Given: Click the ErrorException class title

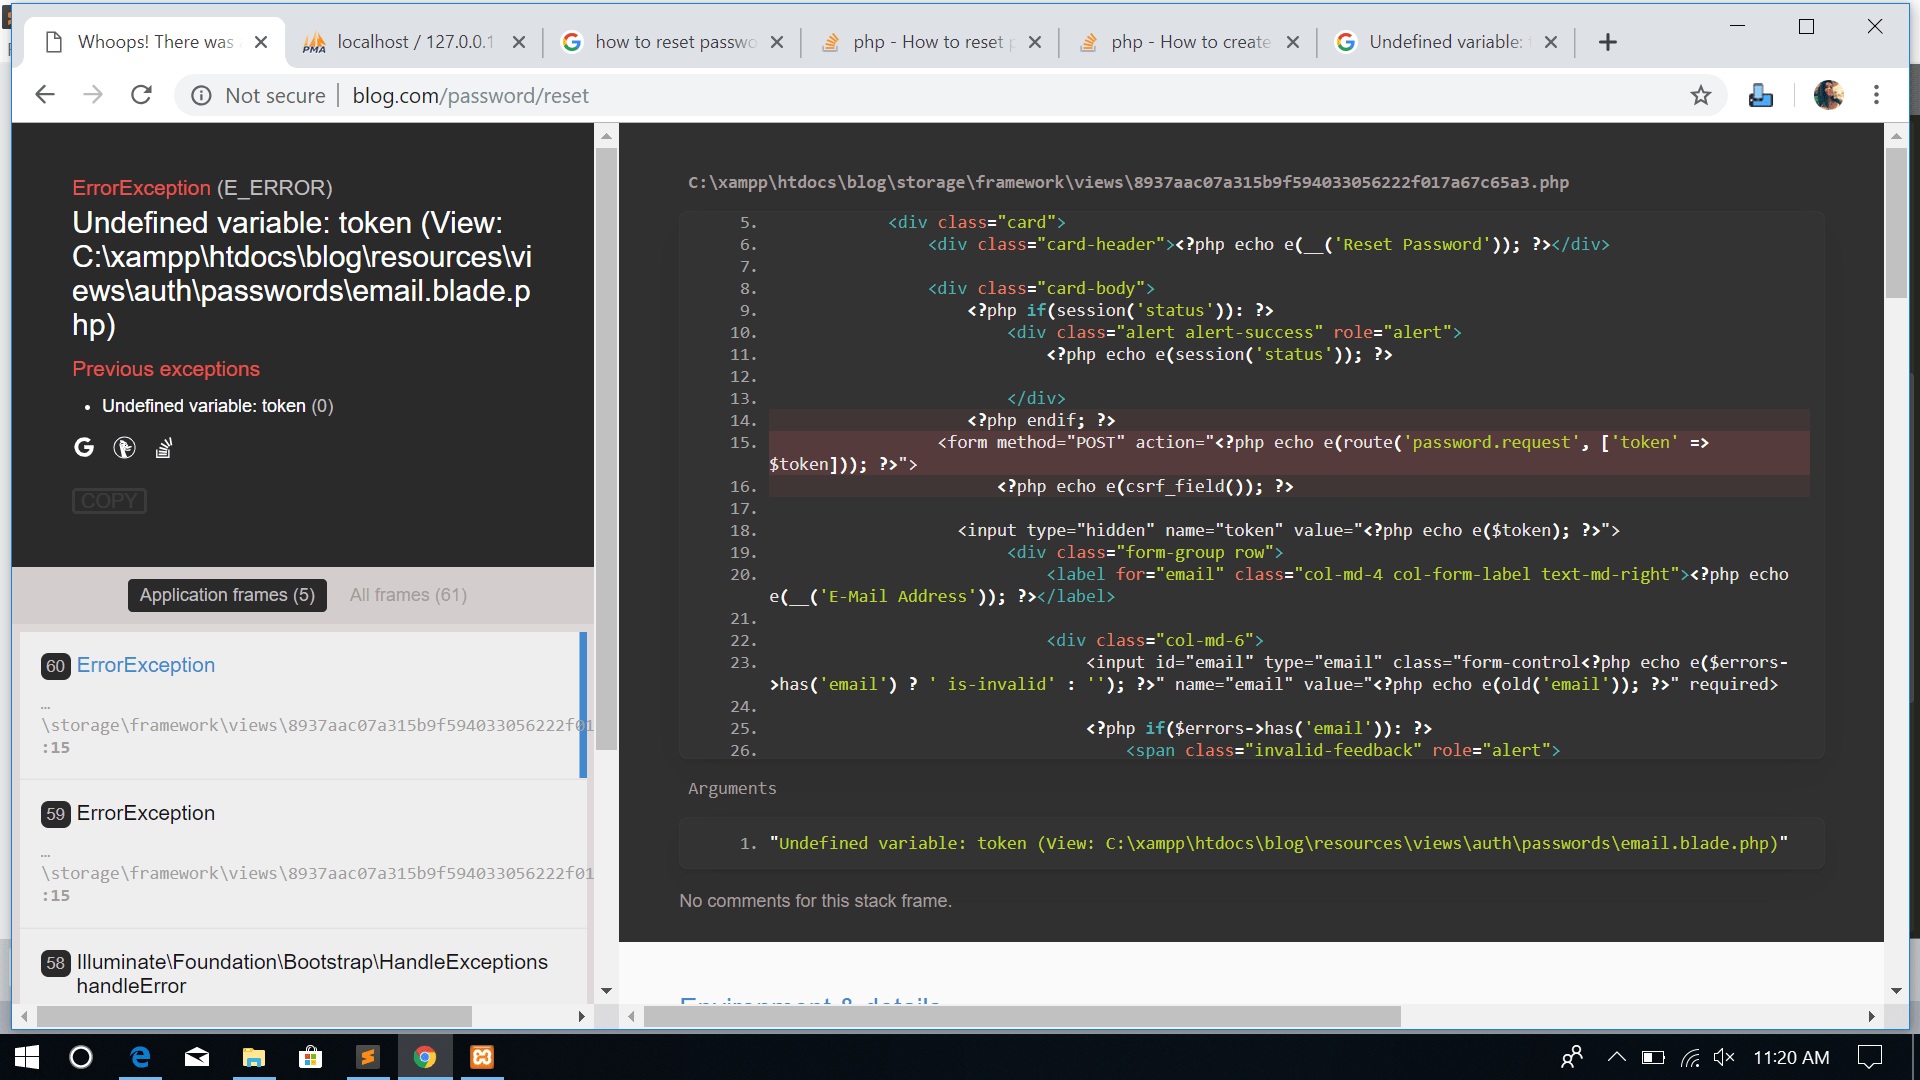Looking at the screenshot, I should (141, 188).
